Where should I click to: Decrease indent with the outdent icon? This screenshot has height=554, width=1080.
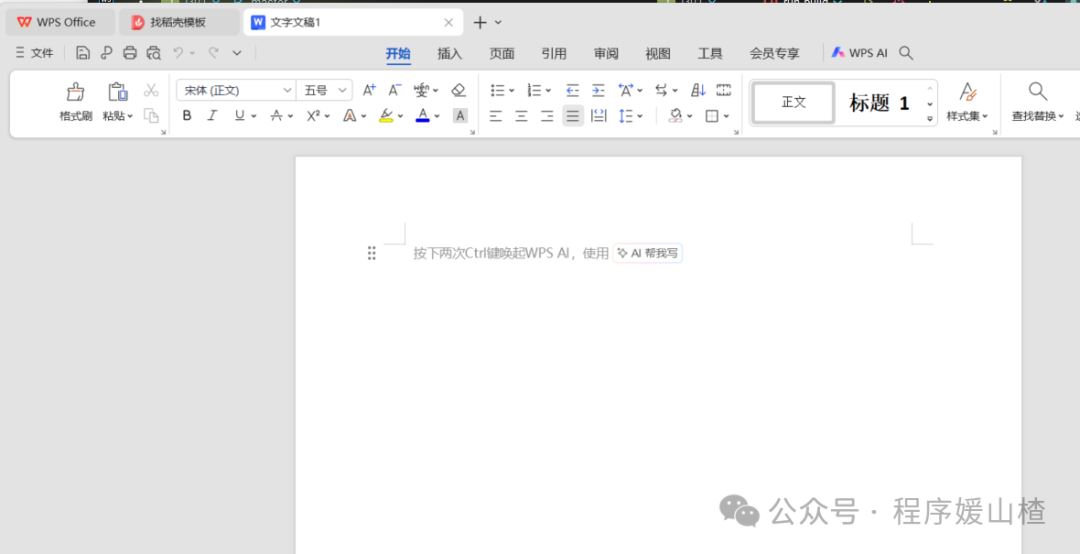(x=572, y=90)
